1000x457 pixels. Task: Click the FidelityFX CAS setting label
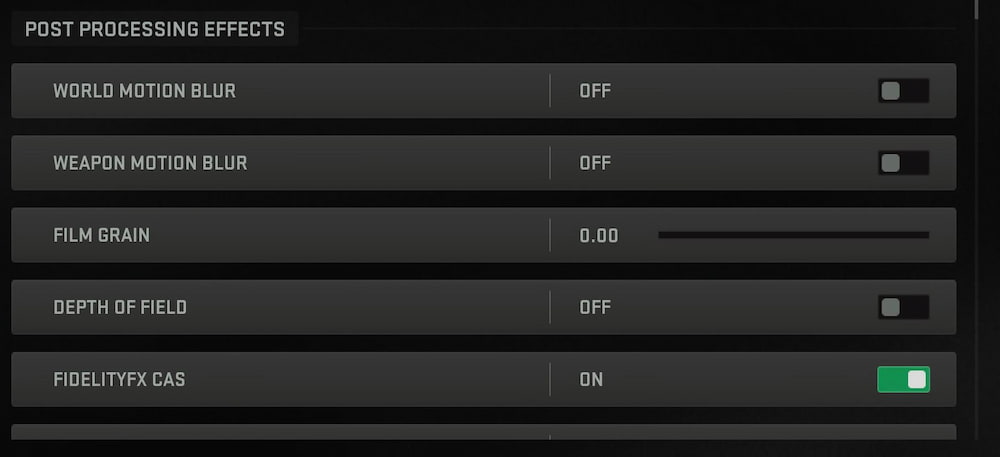point(119,379)
